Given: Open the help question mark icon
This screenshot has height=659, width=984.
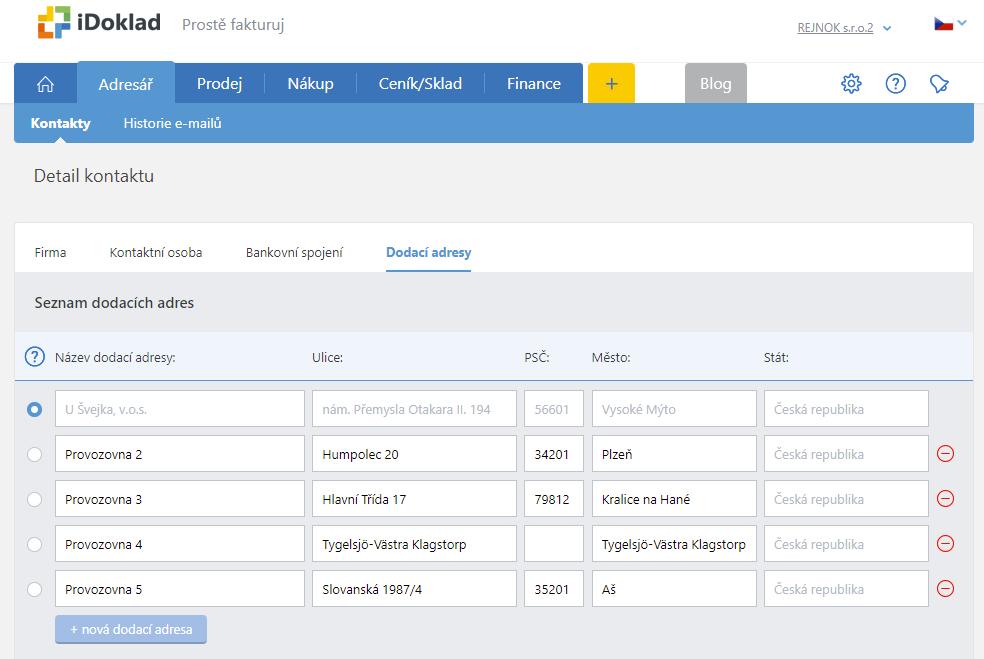Looking at the screenshot, I should click(x=896, y=83).
